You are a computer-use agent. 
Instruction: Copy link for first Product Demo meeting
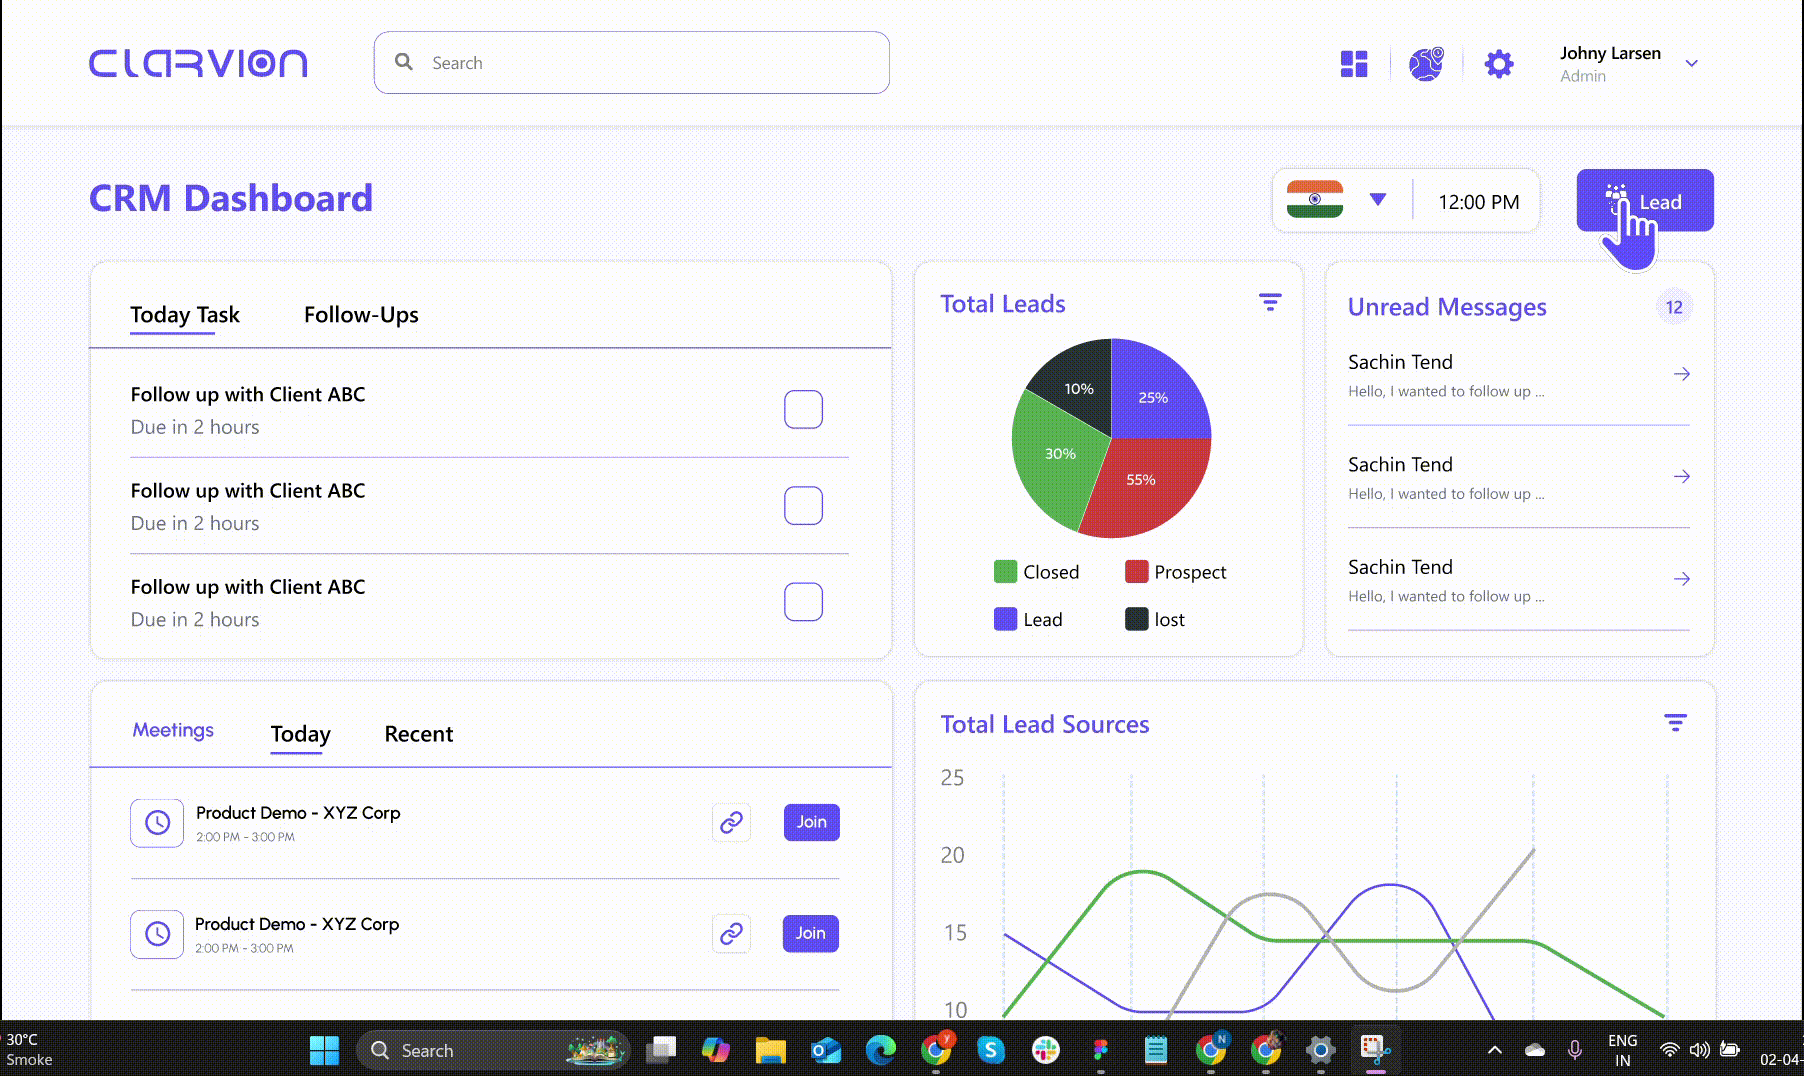point(731,822)
